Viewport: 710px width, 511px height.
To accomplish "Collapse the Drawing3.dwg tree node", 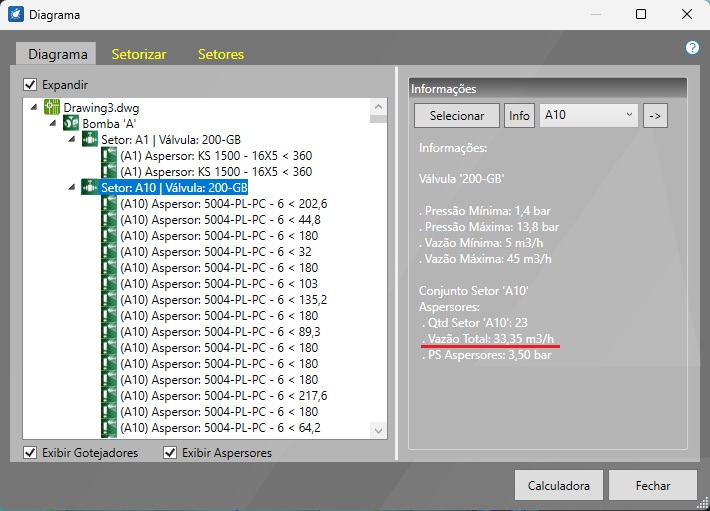I will click(35, 108).
